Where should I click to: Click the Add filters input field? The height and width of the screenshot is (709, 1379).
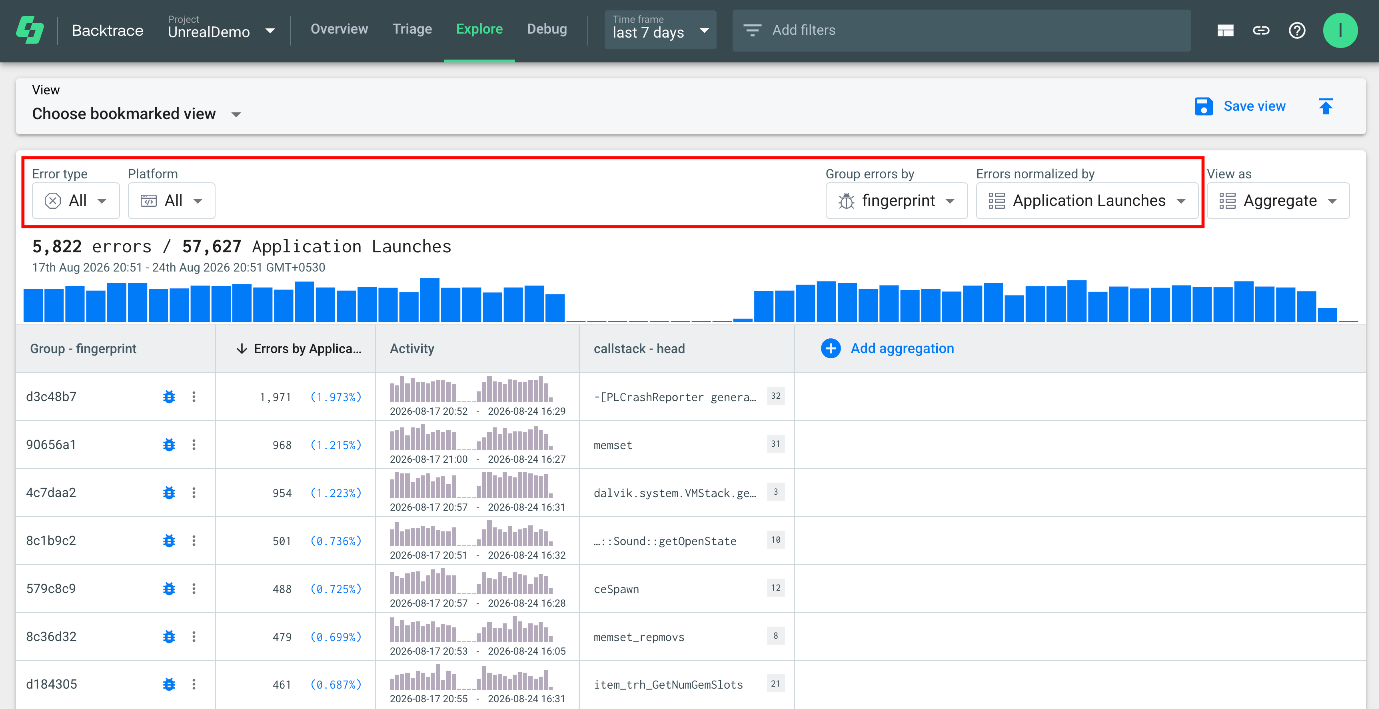click(x=961, y=30)
